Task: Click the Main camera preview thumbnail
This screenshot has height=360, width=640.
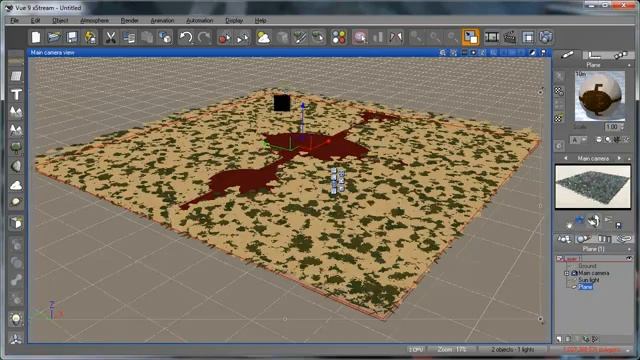Action: 593,187
